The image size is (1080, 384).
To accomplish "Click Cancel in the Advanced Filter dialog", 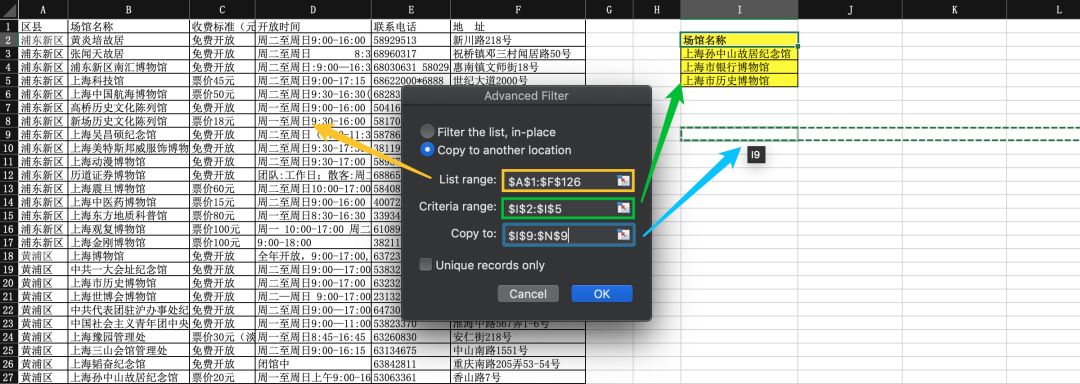I will point(528,294).
